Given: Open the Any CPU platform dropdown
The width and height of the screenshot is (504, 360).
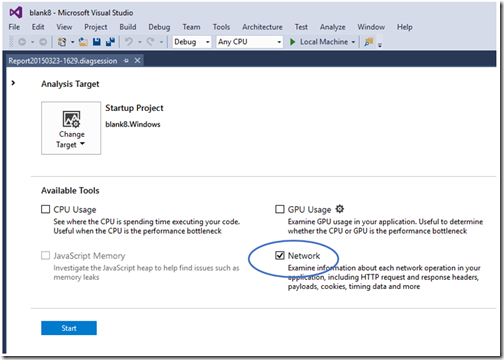Looking at the screenshot, I should point(249,42).
